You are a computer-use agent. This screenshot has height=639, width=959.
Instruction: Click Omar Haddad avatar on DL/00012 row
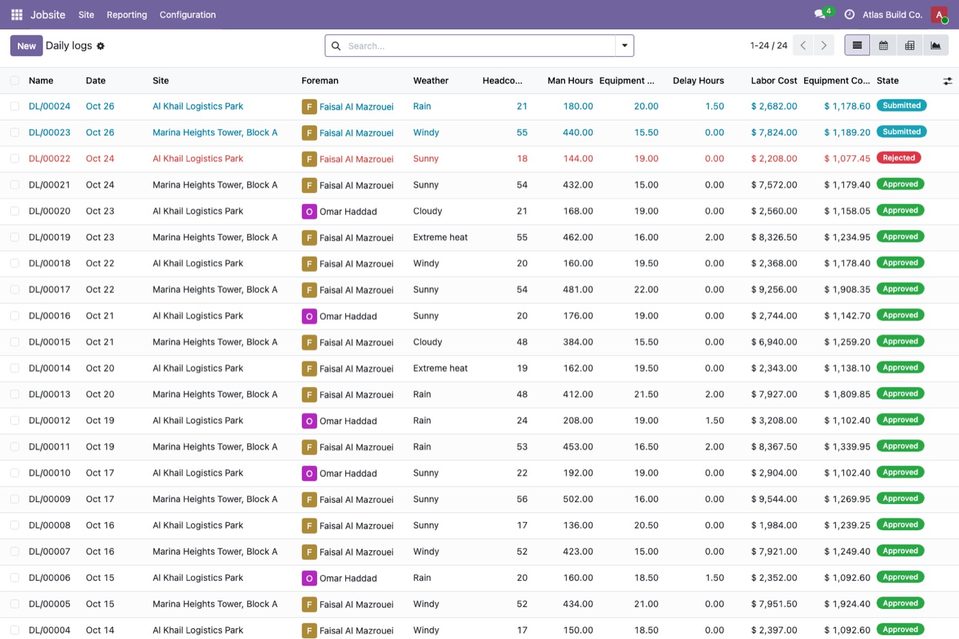pyautogui.click(x=309, y=421)
